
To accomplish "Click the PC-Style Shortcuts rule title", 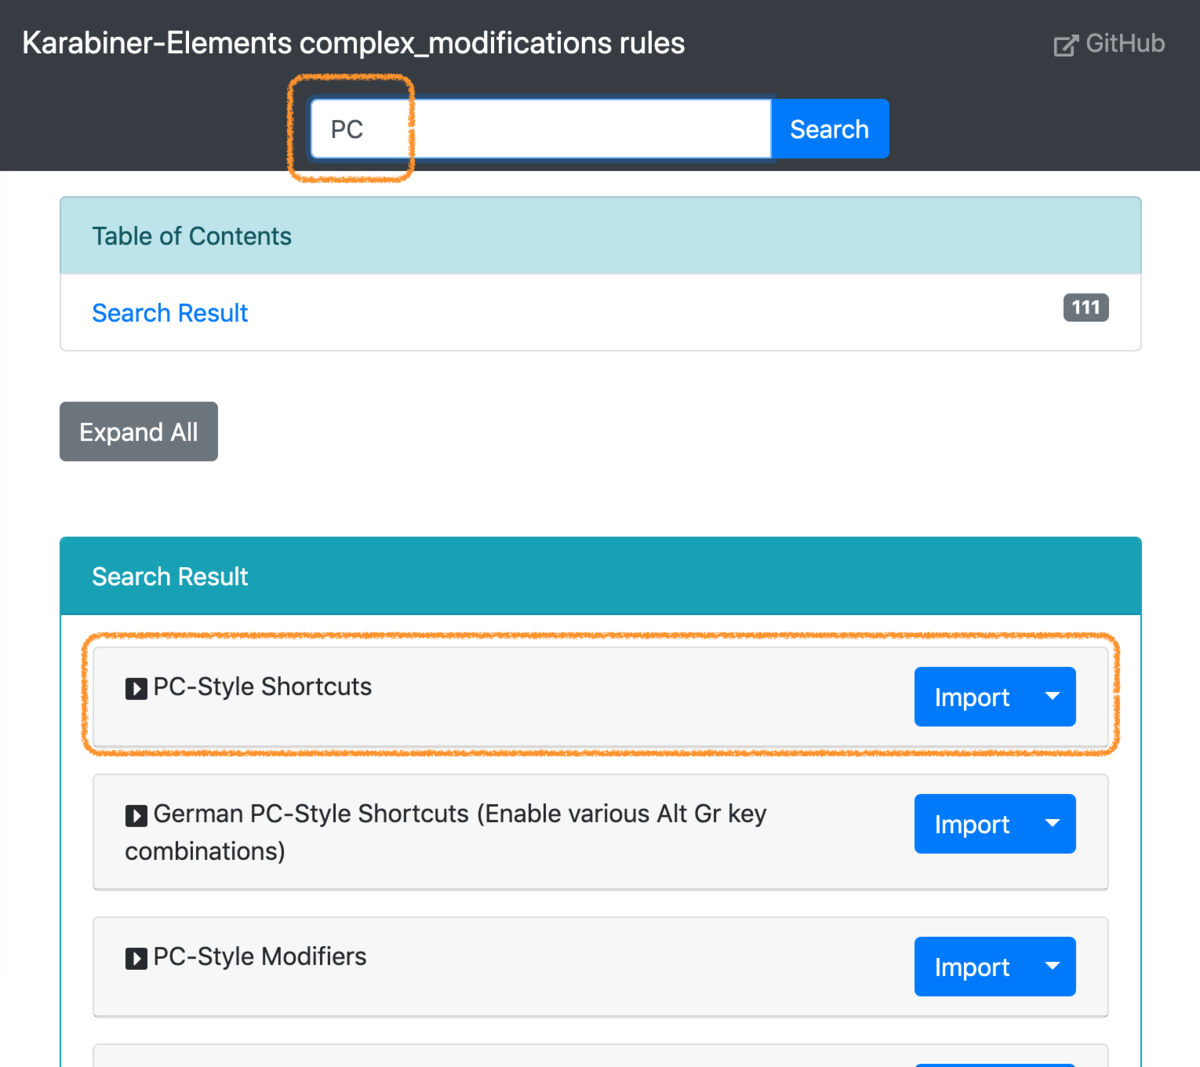I will click(262, 687).
